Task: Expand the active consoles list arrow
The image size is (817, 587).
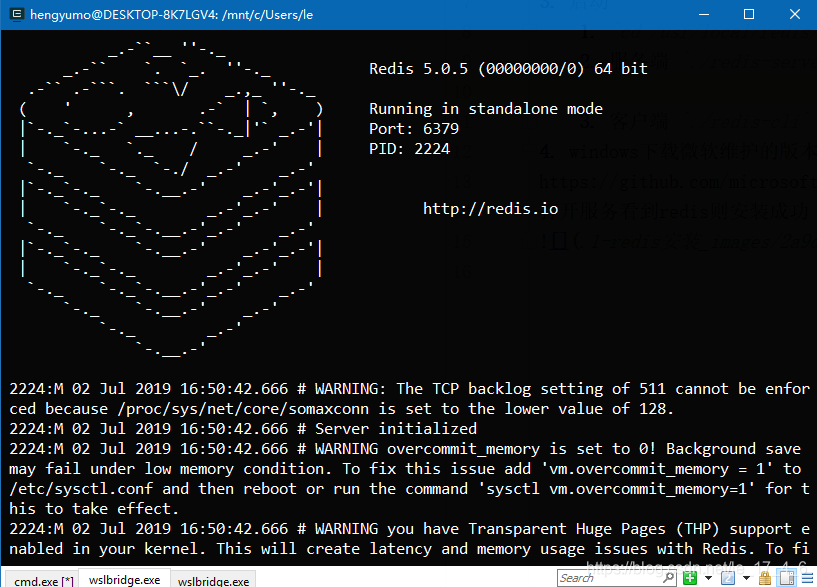Action: click(x=746, y=578)
